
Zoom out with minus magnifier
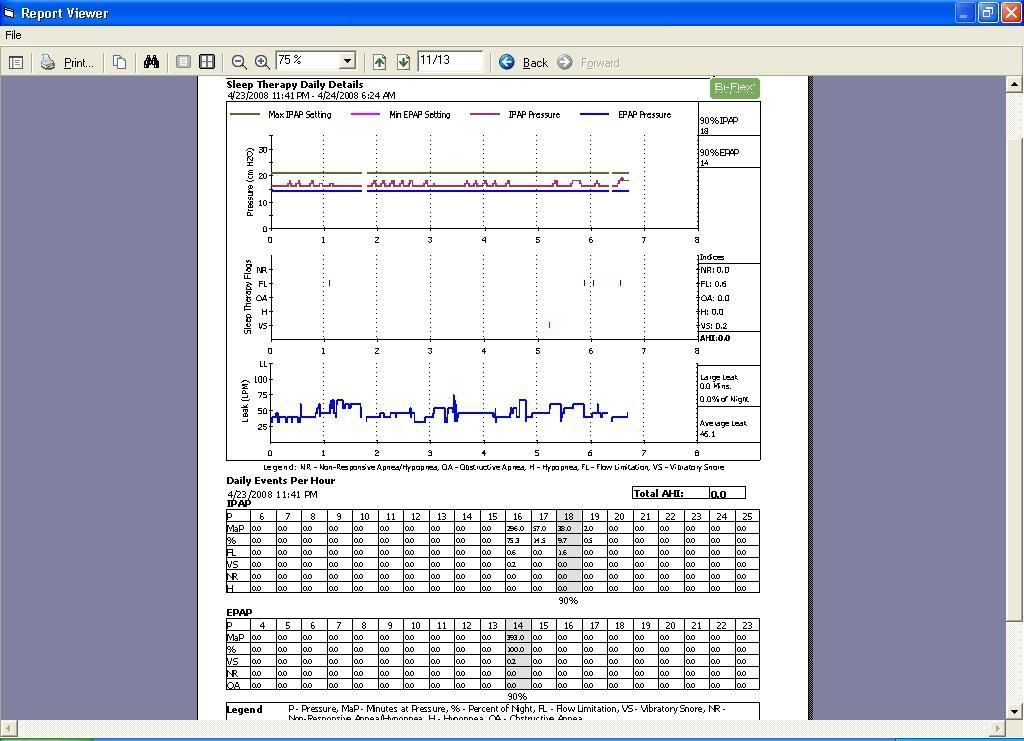(x=239, y=62)
